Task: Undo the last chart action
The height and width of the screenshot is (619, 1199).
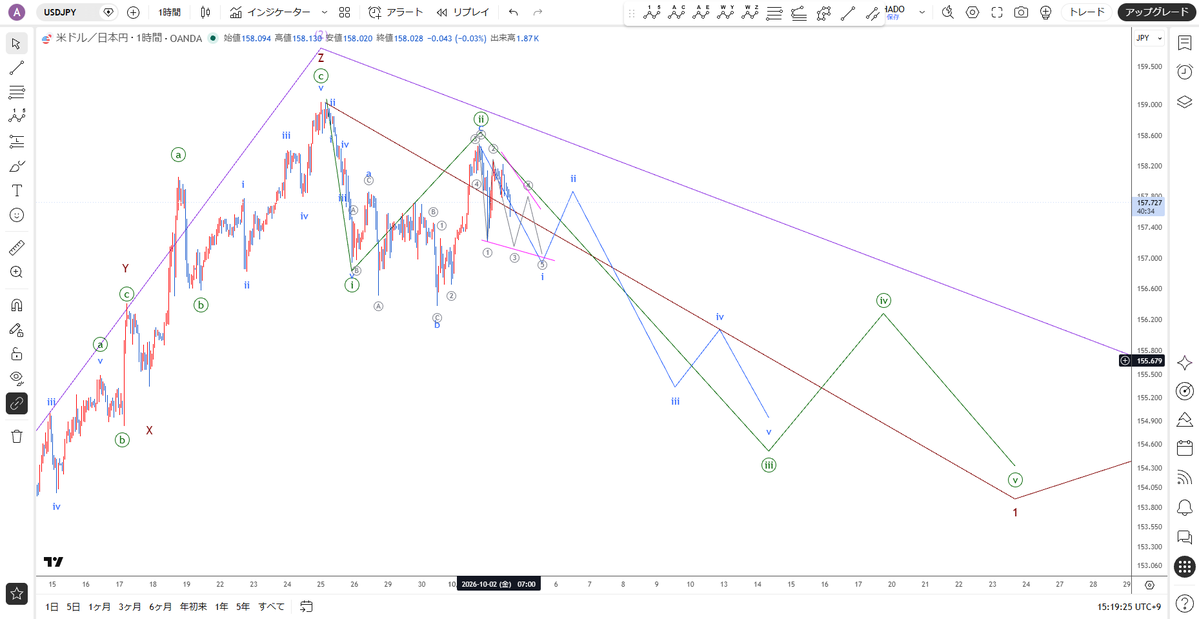Action: coord(513,12)
